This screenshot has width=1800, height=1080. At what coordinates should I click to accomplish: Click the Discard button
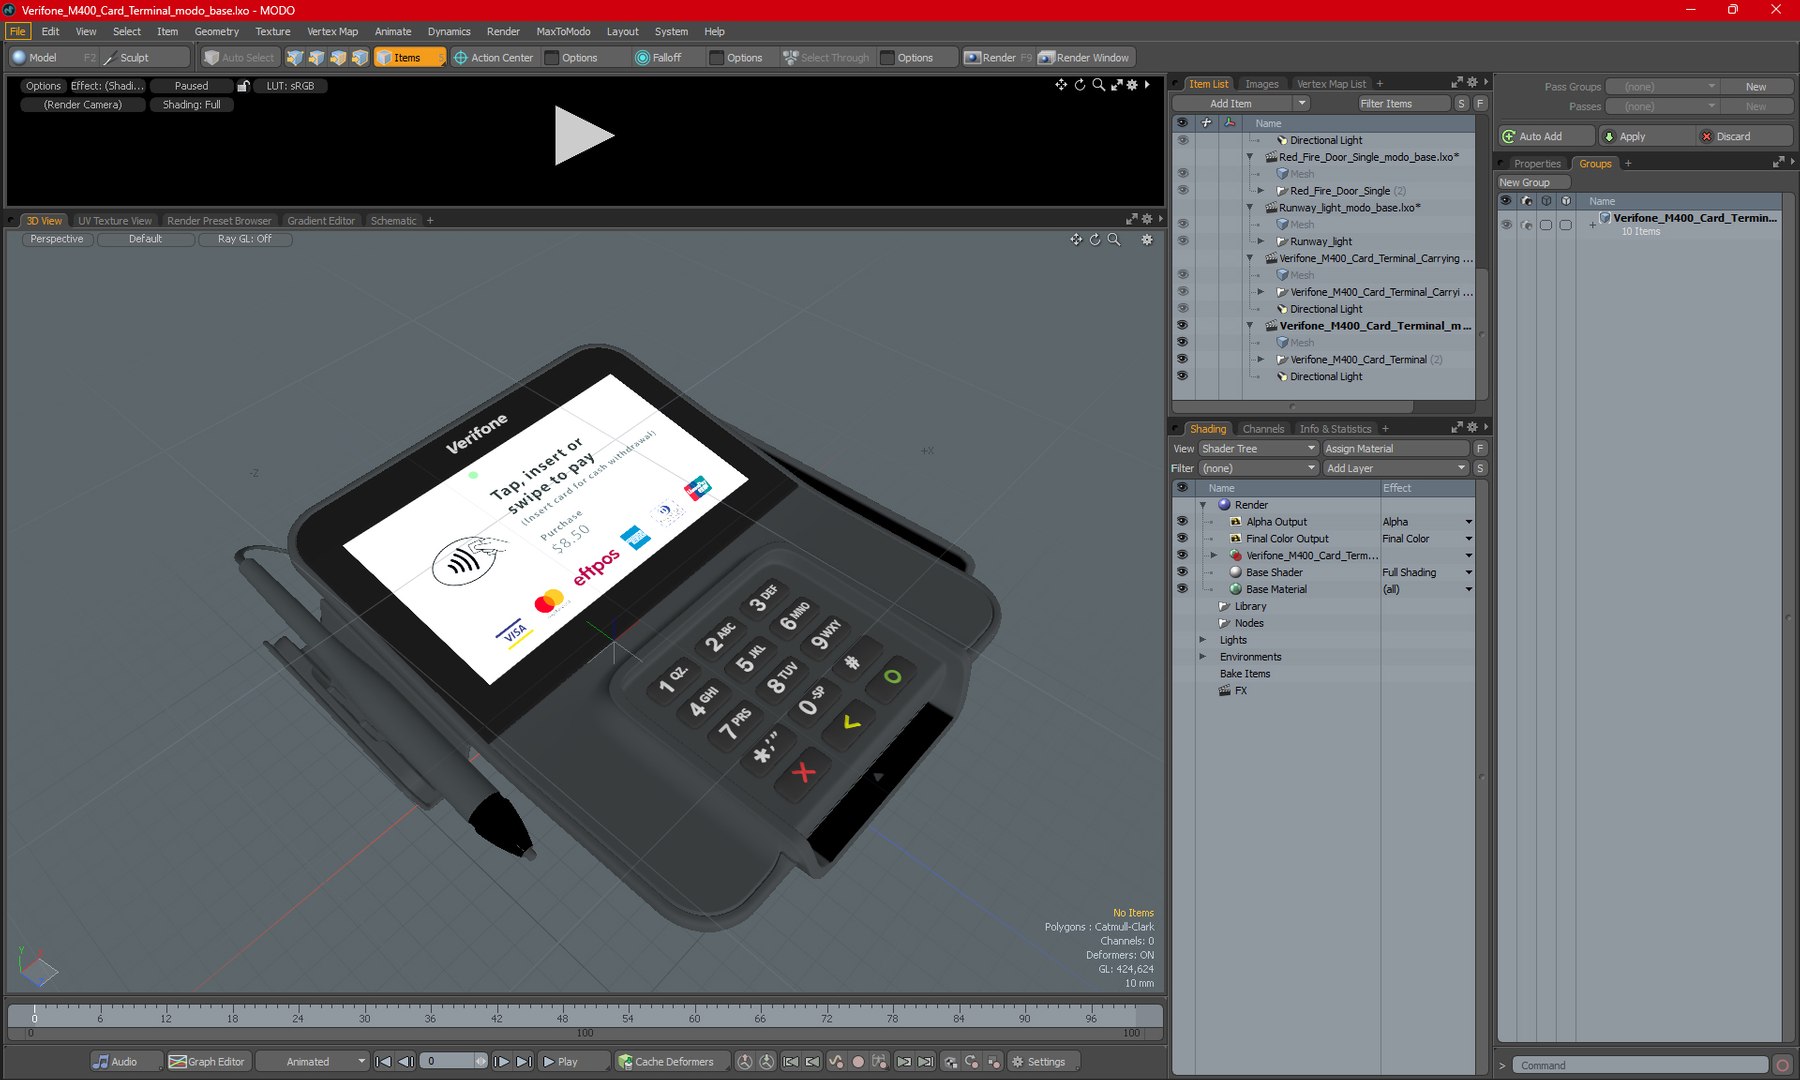(1744, 136)
